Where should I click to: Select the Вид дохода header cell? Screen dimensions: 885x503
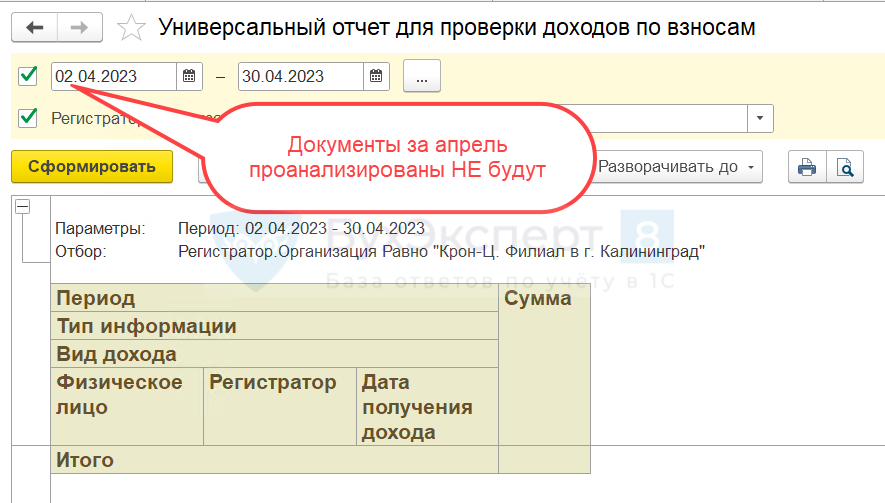(275, 354)
